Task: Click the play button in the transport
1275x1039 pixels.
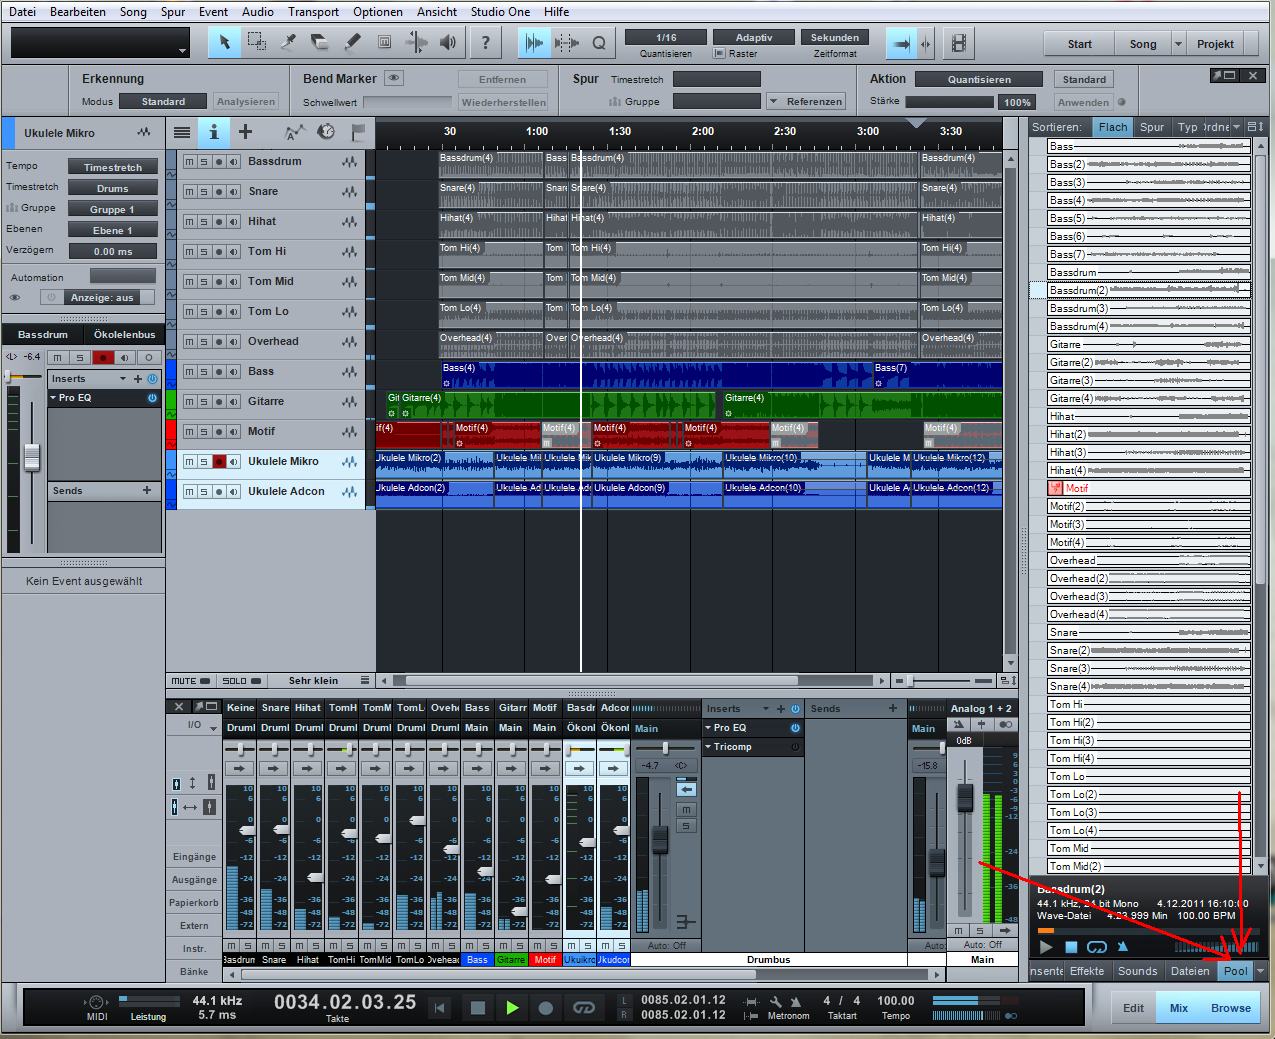Action: click(x=512, y=1008)
